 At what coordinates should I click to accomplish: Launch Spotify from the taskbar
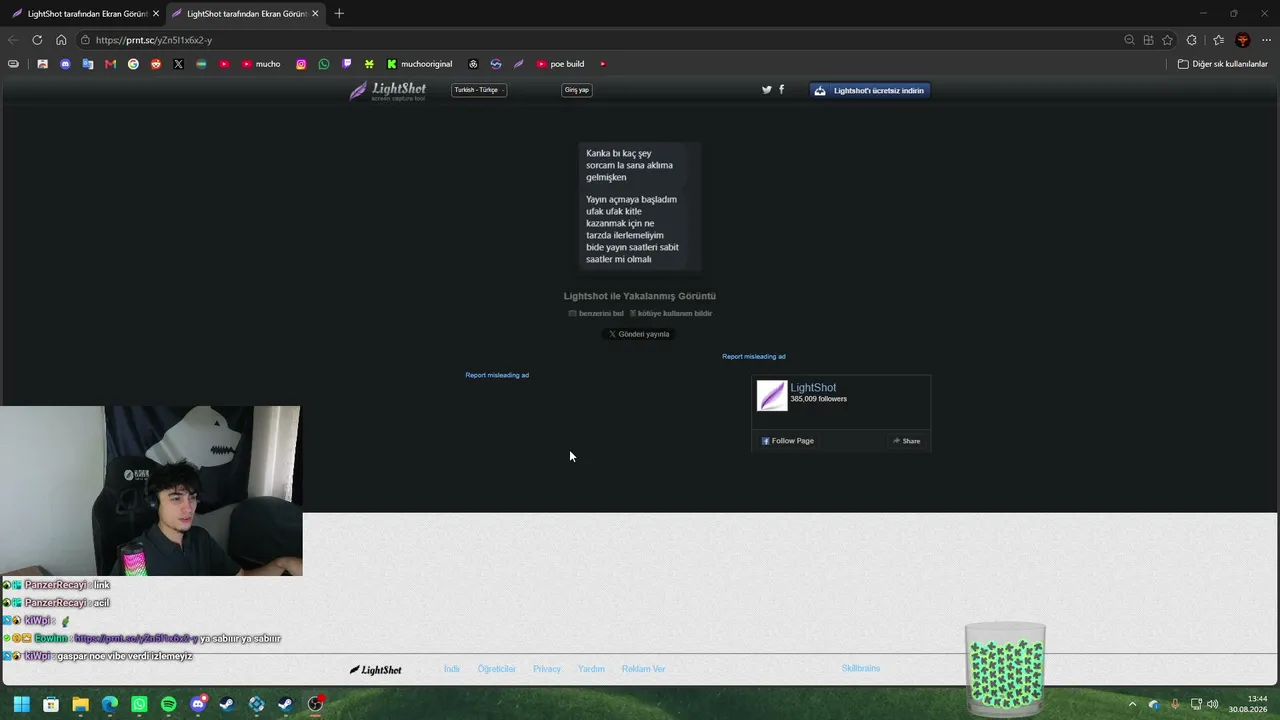(x=168, y=704)
